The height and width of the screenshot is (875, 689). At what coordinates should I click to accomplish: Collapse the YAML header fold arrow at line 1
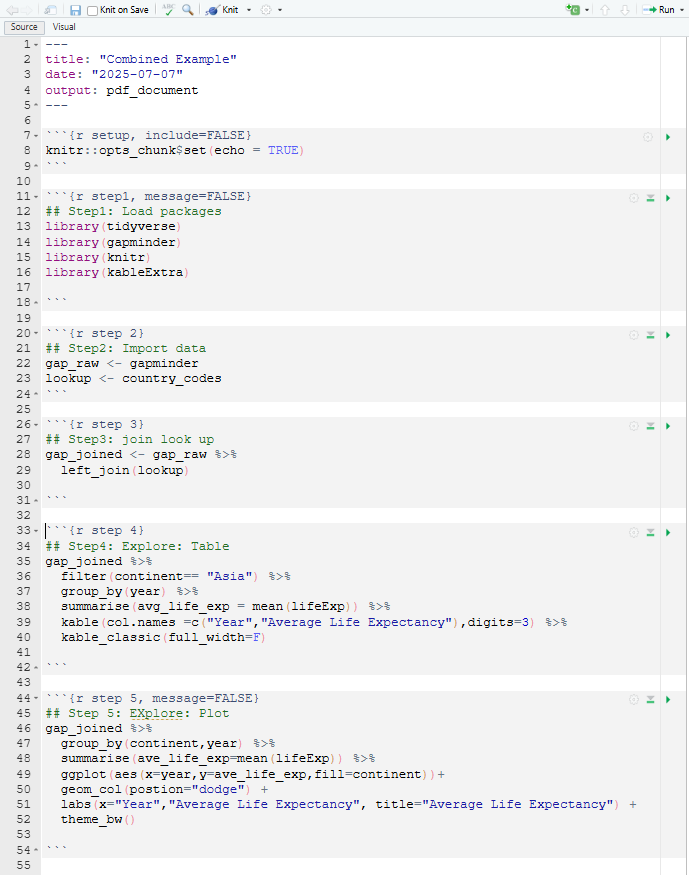(x=37, y=45)
